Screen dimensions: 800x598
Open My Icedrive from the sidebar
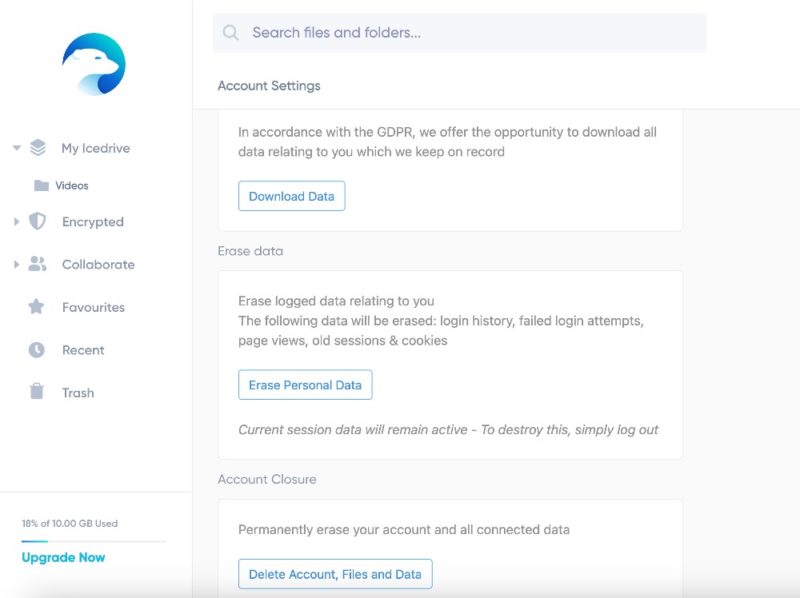click(91, 147)
